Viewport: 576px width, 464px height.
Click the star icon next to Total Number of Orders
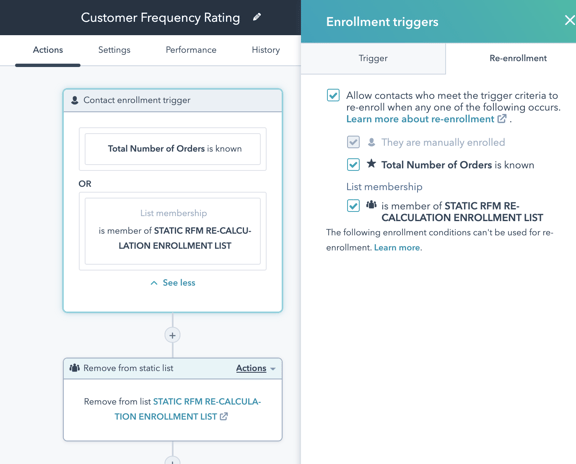371,163
